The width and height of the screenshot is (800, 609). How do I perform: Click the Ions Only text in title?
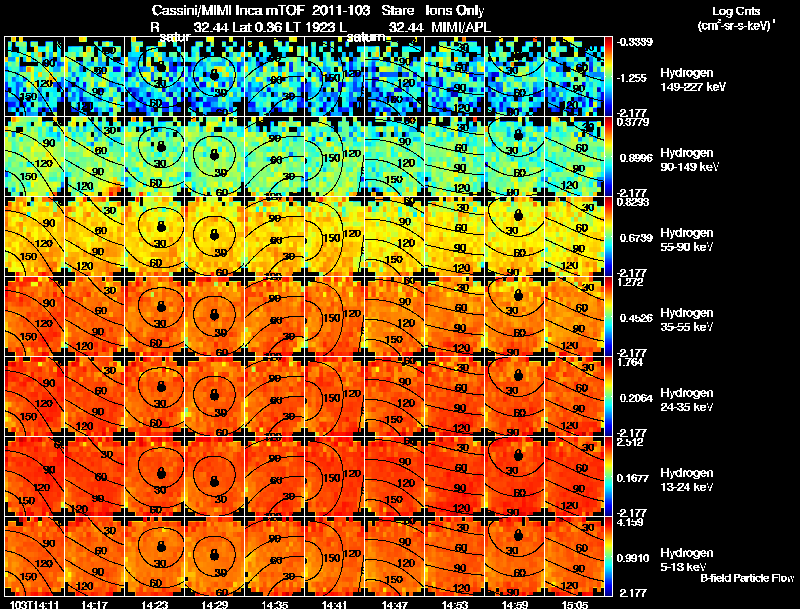coord(455,10)
